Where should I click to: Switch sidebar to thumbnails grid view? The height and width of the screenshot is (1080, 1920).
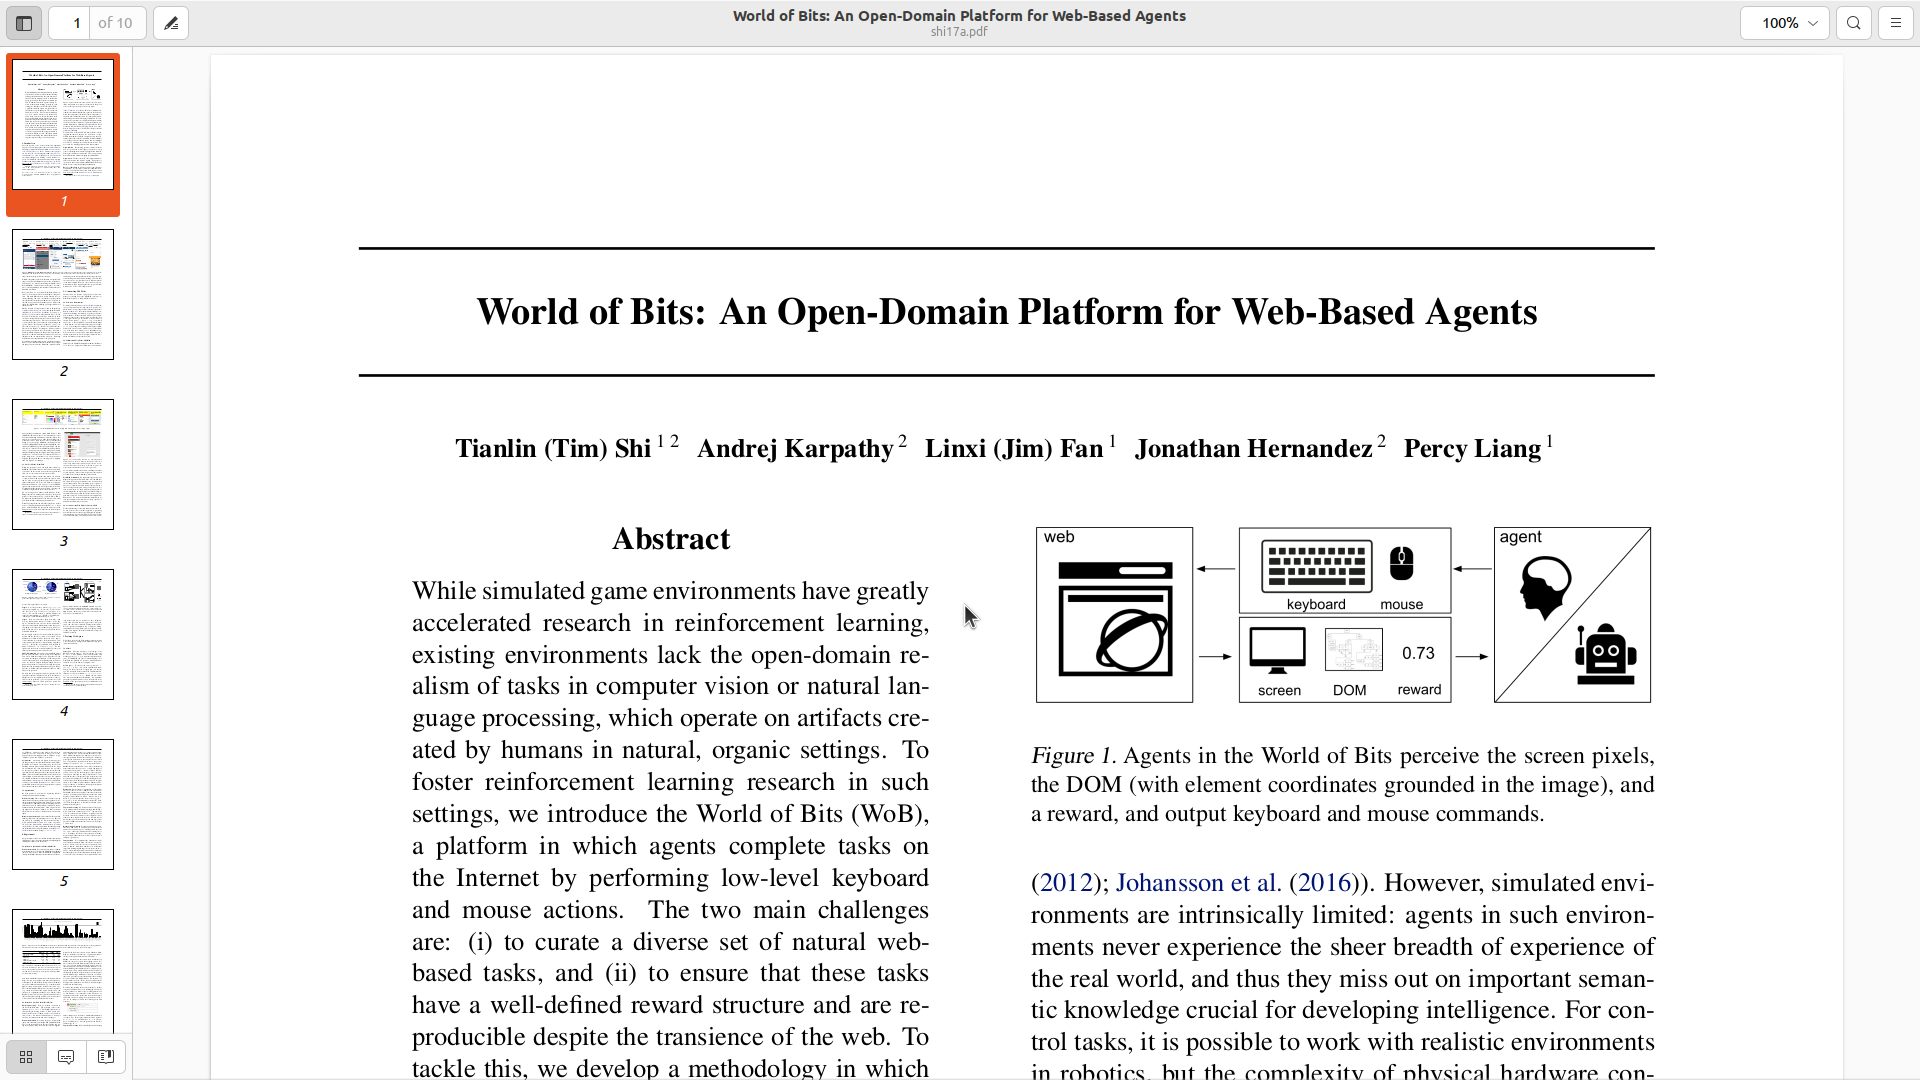[26, 1057]
